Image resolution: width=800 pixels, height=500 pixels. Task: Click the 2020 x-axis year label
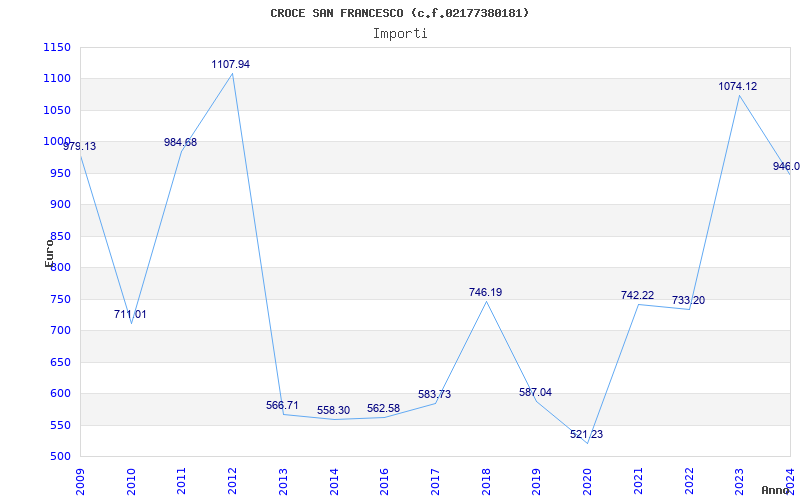pyautogui.click(x=587, y=481)
